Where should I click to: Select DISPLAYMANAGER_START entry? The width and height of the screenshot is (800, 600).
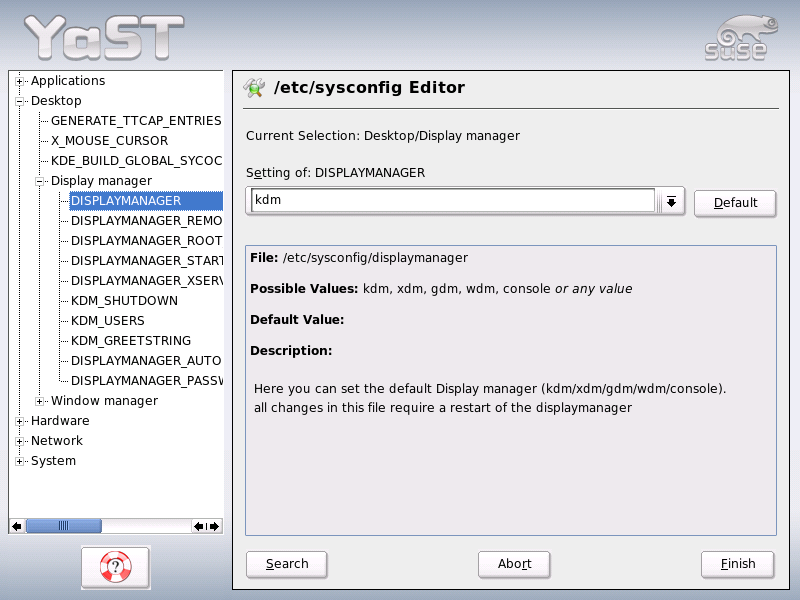tap(146, 261)
